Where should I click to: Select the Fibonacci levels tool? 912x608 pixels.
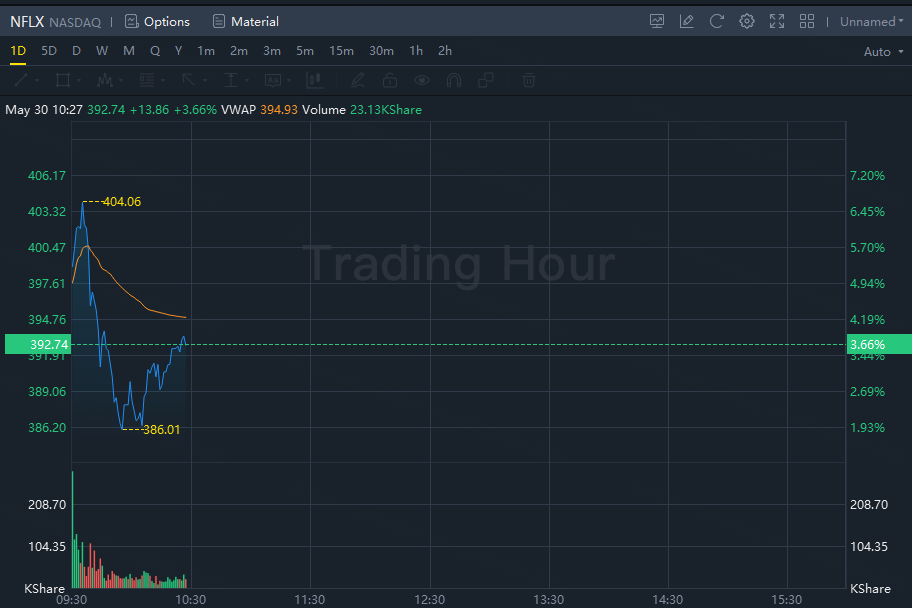click(x=147, y=80)
